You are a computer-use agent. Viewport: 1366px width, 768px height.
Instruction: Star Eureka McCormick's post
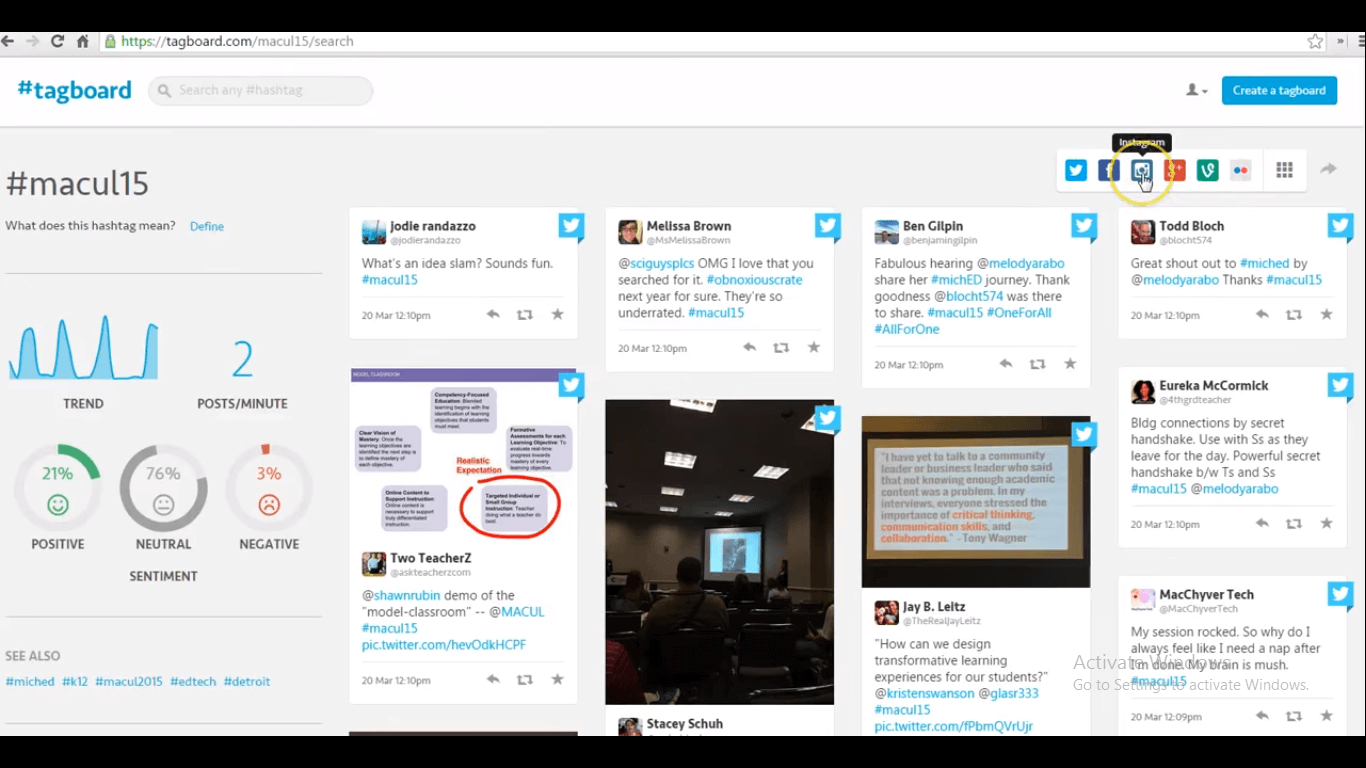tap(1327, 523)
